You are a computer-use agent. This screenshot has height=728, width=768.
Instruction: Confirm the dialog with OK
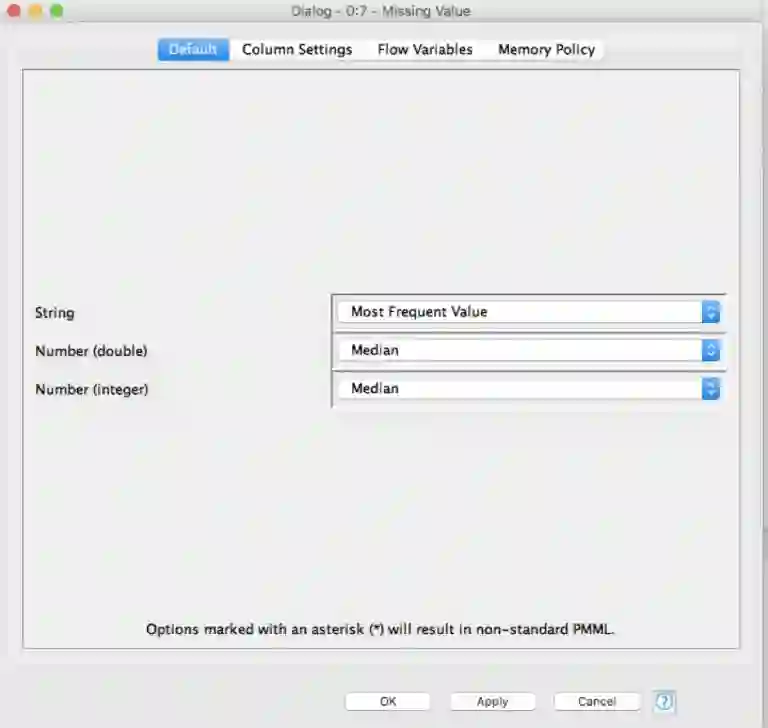point(388,702)
